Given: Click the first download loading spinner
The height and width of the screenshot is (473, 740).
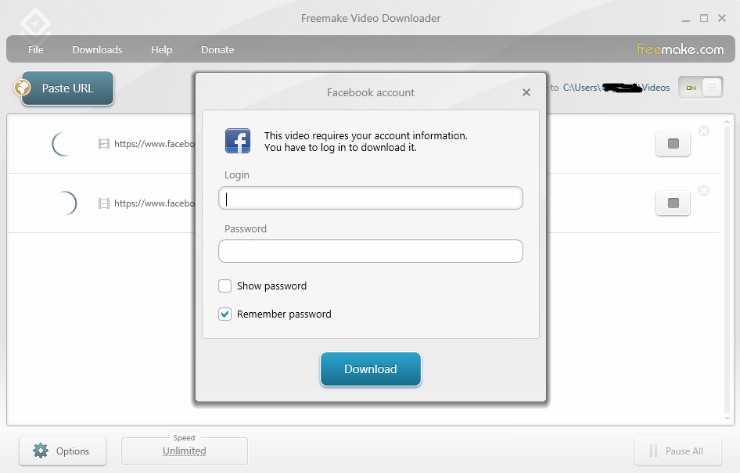Looking at the screenshot, I should [62, 144].
